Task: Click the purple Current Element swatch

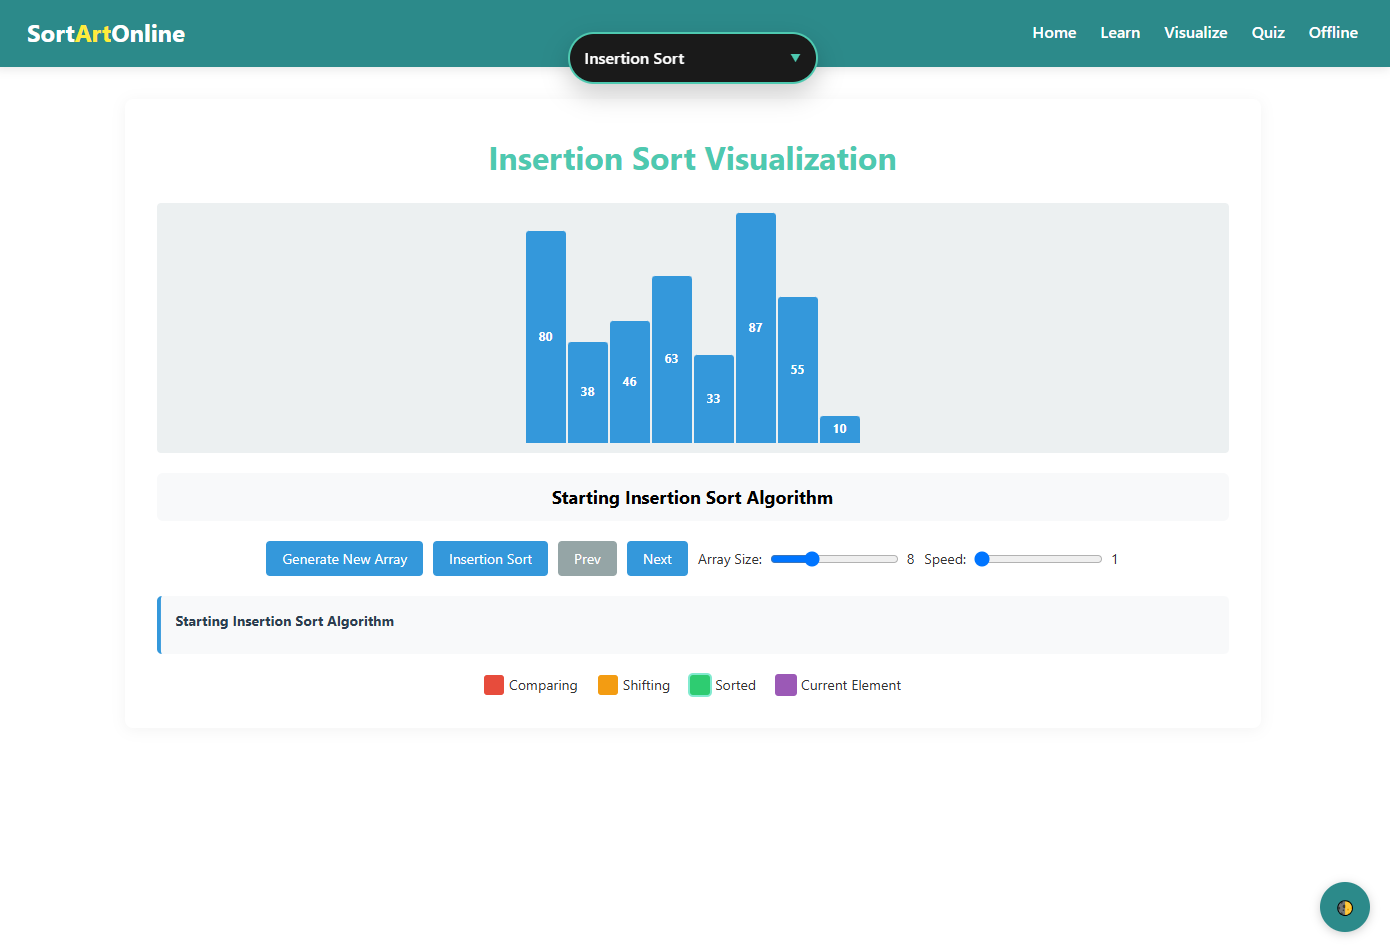Action: tap(786, 685)
